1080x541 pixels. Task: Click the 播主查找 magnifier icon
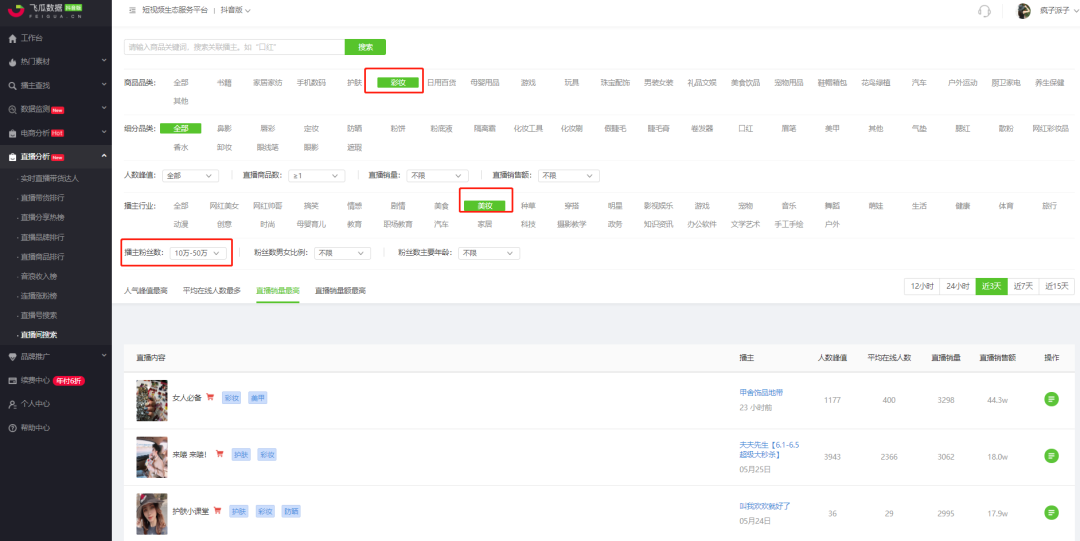click(x=12, y=85)
